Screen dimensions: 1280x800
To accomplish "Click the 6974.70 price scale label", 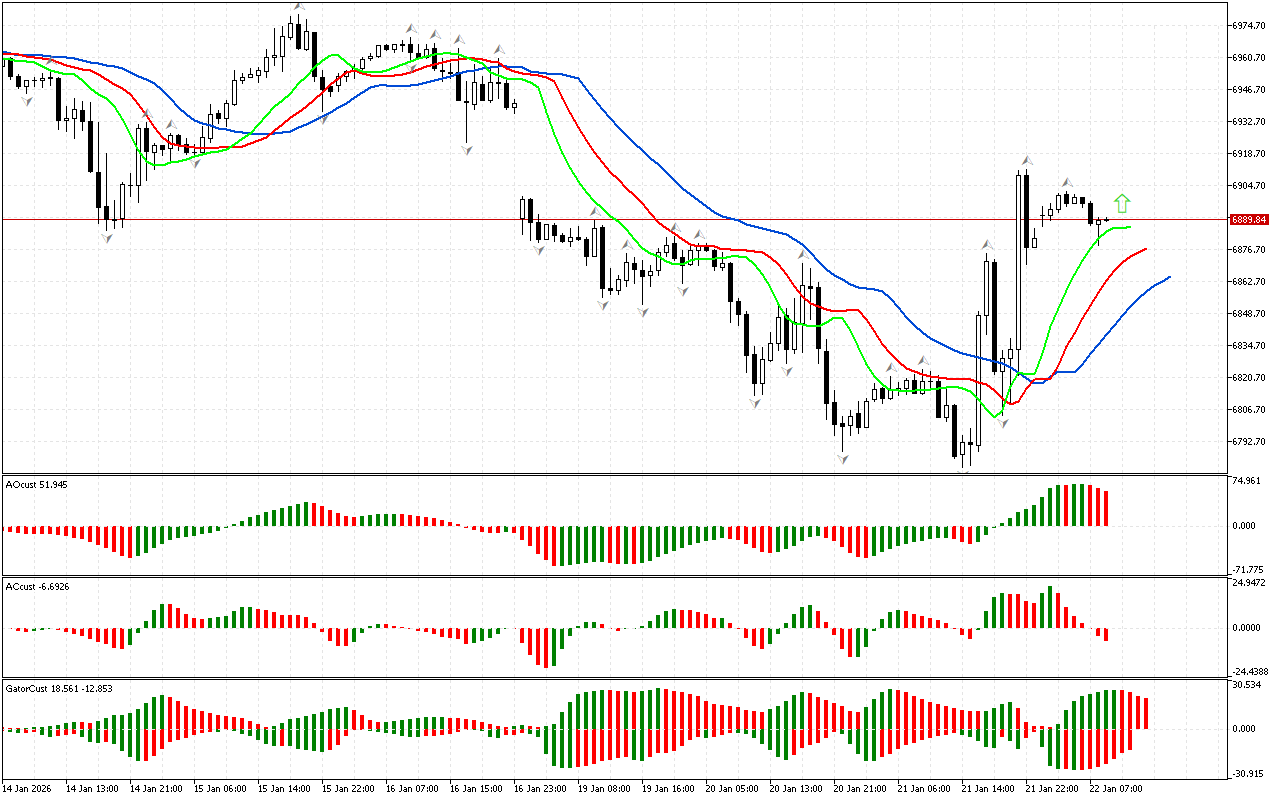I will (x=1250, y=25).
